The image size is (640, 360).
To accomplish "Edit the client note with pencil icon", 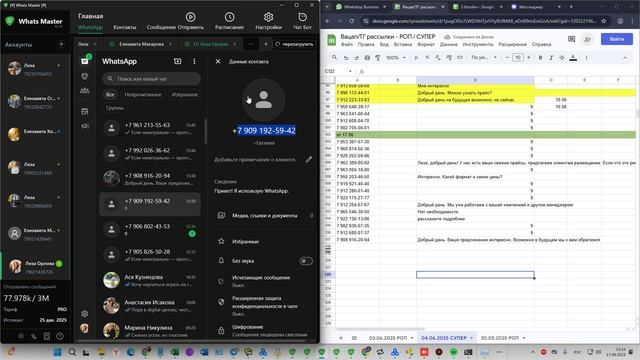I will (x=309, y=160).
